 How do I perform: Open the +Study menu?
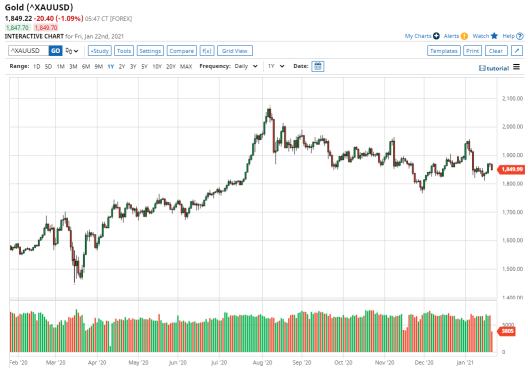[100, 51]
